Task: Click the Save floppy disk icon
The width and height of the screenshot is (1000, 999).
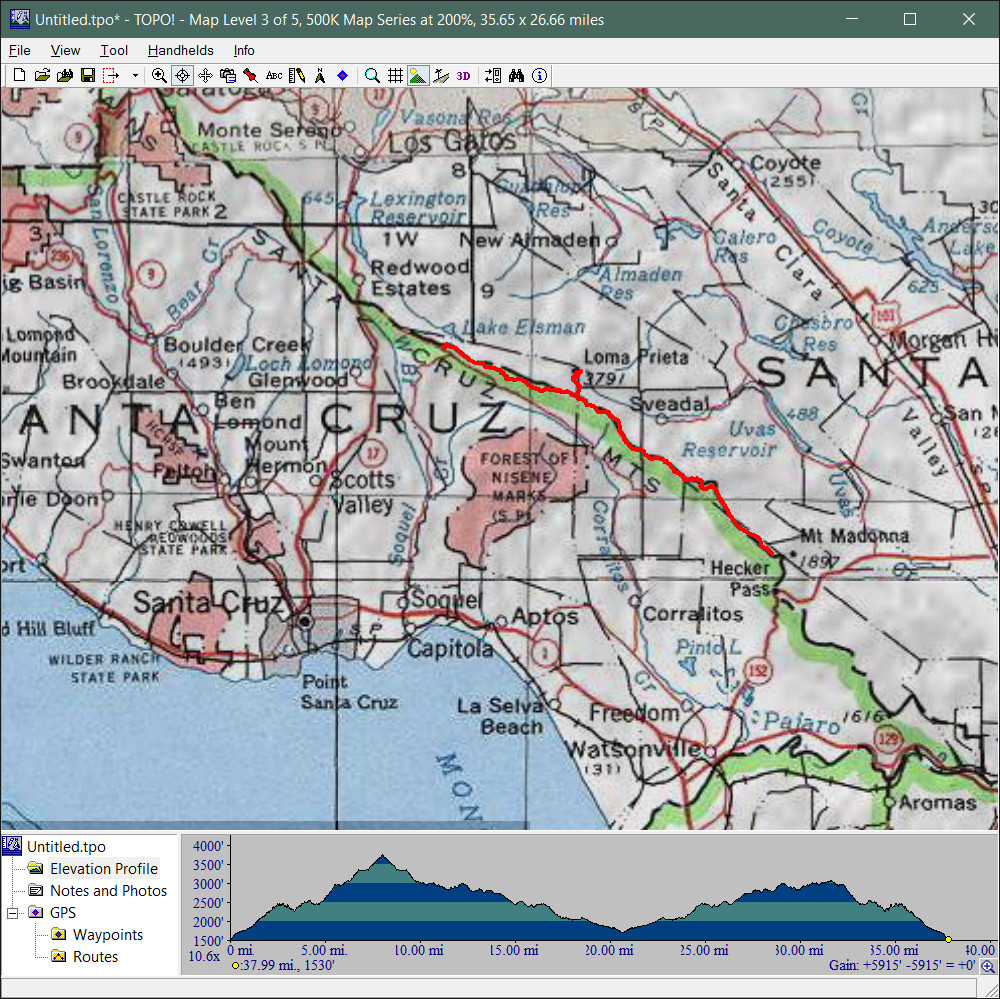Action: point(87,75)
